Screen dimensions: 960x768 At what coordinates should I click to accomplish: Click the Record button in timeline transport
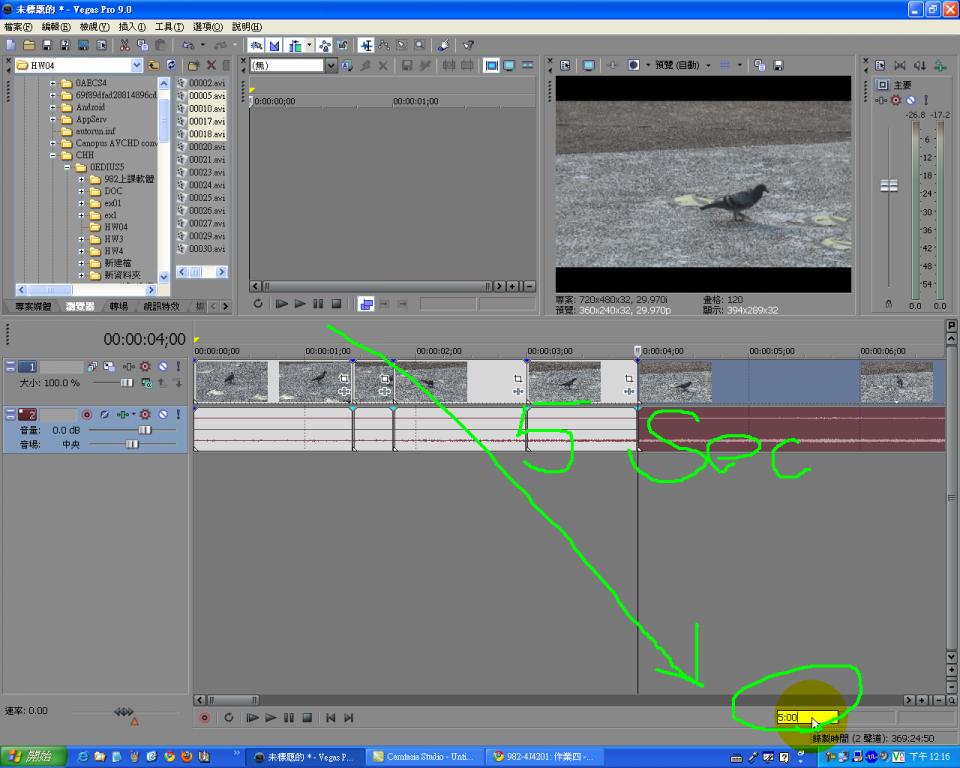(x=205, y=717)
